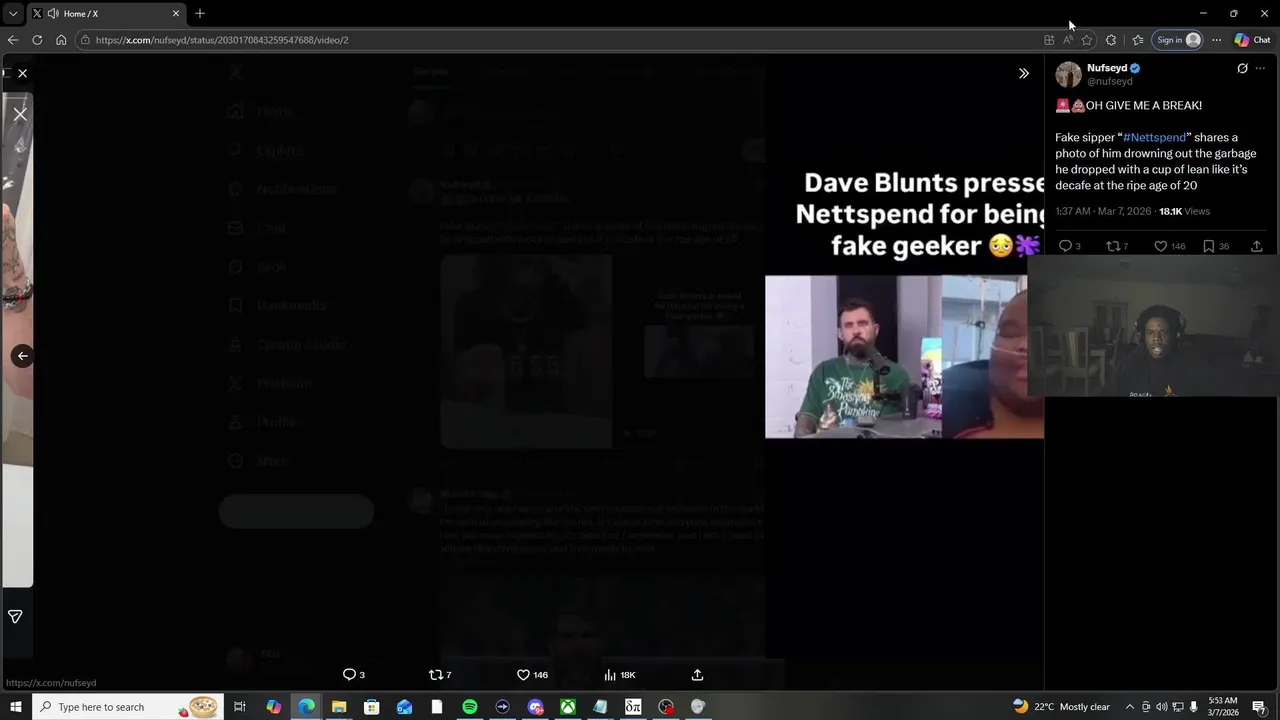Close the media viewer with top-left X
Viewport: 1280px width, 720px height.
click(22, 73)
